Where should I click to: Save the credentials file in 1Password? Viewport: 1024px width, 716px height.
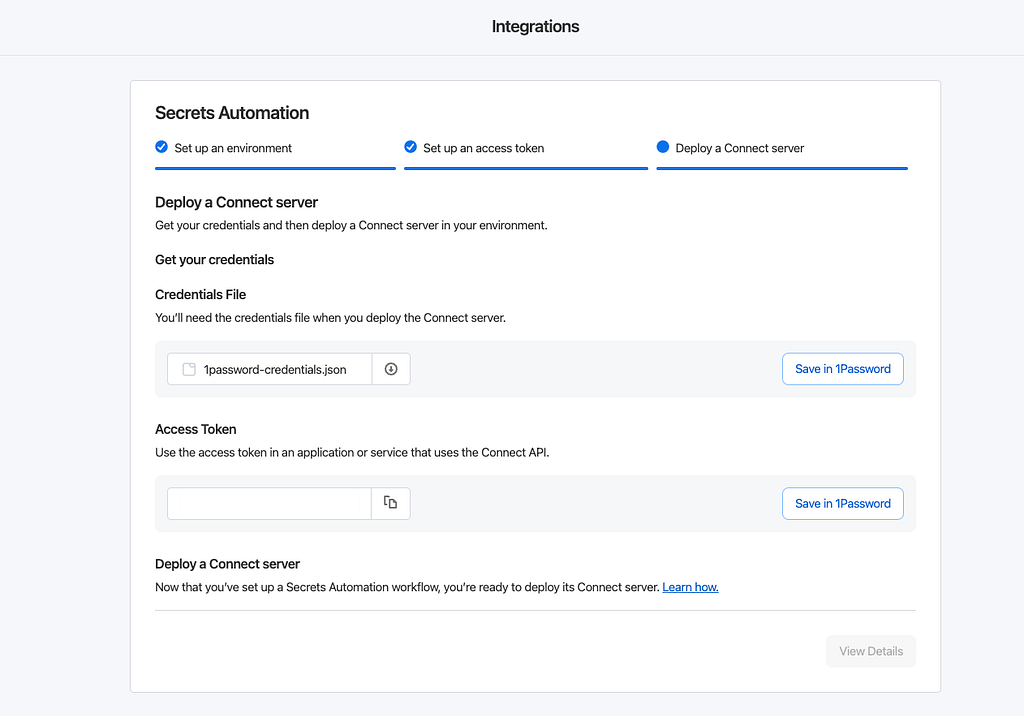[842, 369]
